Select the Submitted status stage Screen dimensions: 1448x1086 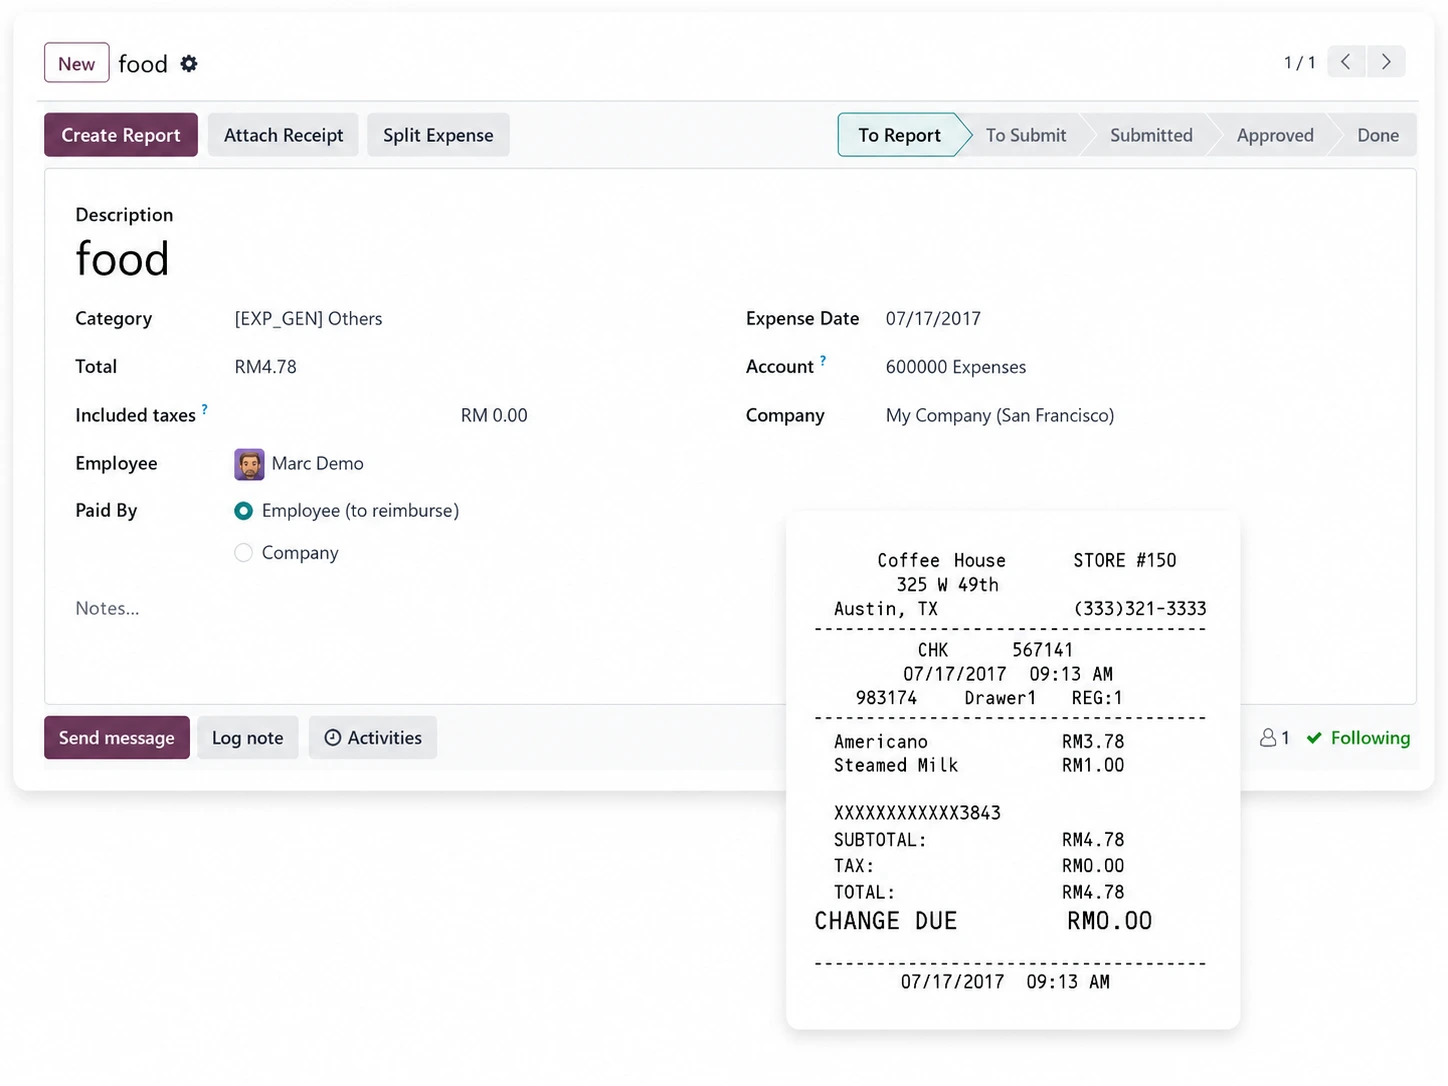pyautogui.click(x=1151, y=135)
